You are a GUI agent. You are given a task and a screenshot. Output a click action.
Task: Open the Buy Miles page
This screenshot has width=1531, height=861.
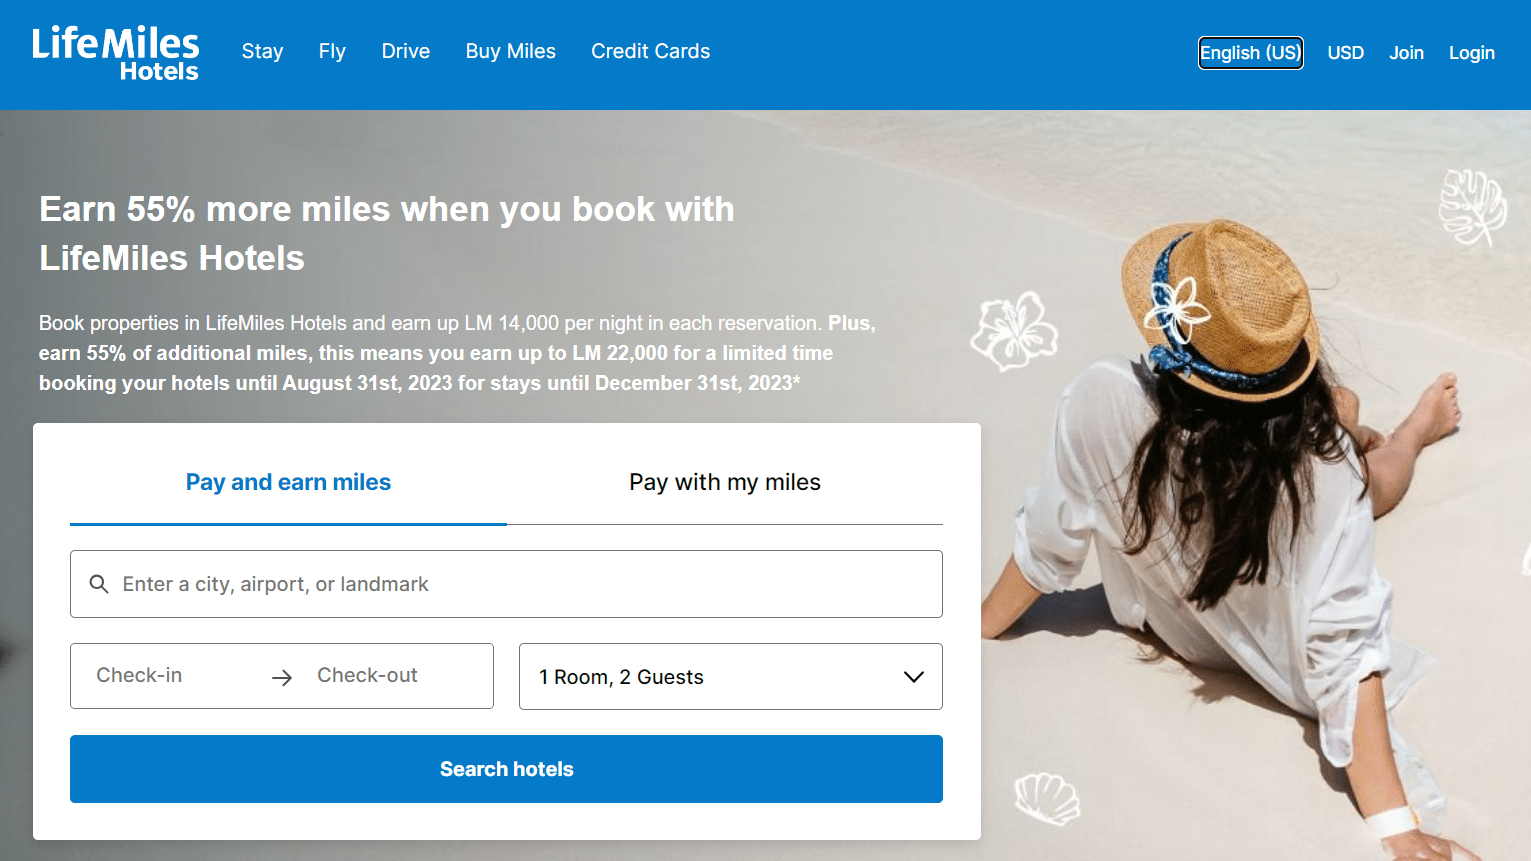click(x=510, y=52)
